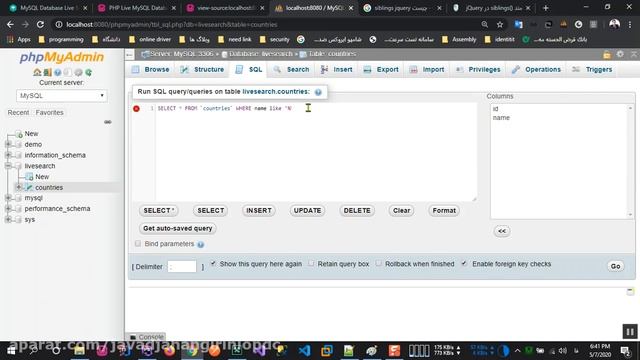This screenshot has width=640, height=360.
Task: Open phpMyAdmin Home icon in sidebar
Action: point(37,72)
